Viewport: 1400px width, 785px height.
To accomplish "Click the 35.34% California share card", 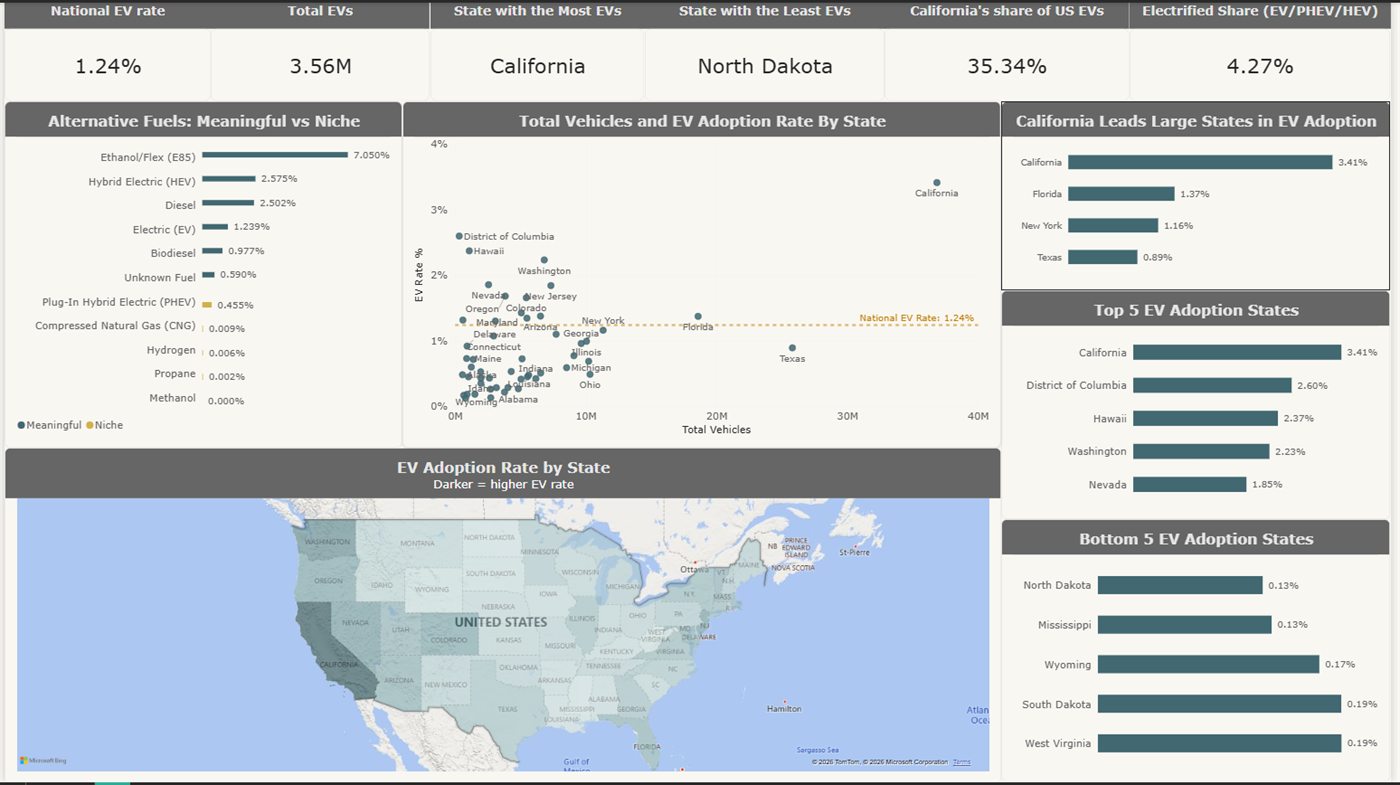I will tap(1007, 66).
